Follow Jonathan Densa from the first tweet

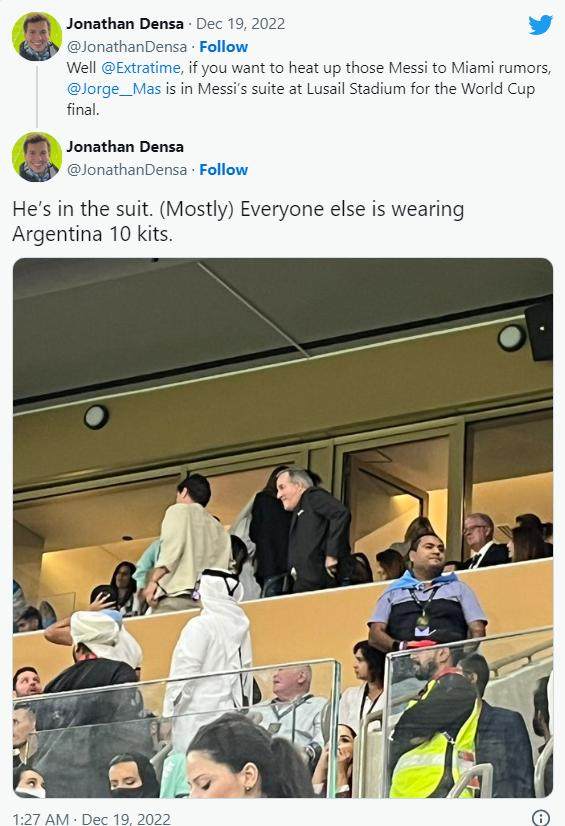tap(223, 47)
